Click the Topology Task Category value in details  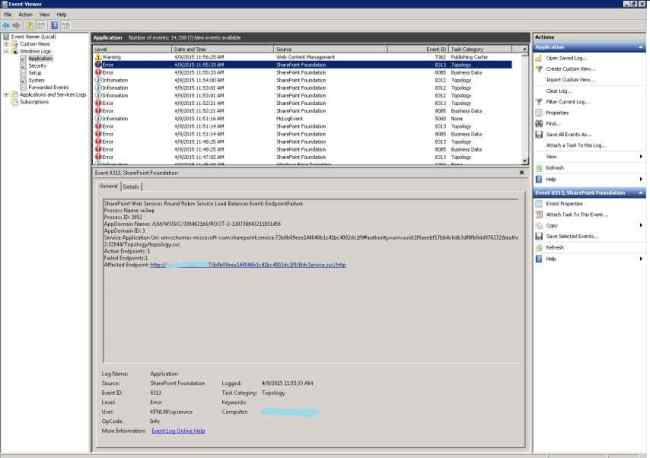coord(274,393)
